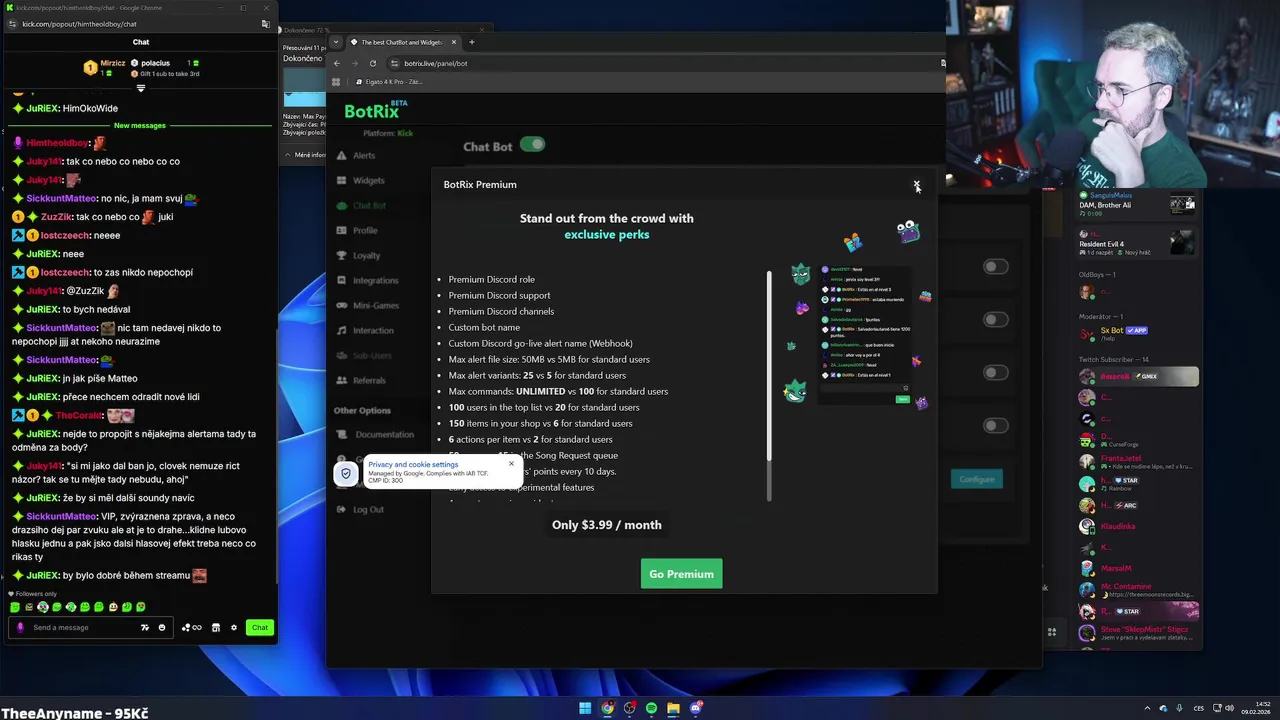Close the BotRix Premium dialog
Image resolution: width=1280 pixels, height=720 pixels.
(x=916, y=185)
